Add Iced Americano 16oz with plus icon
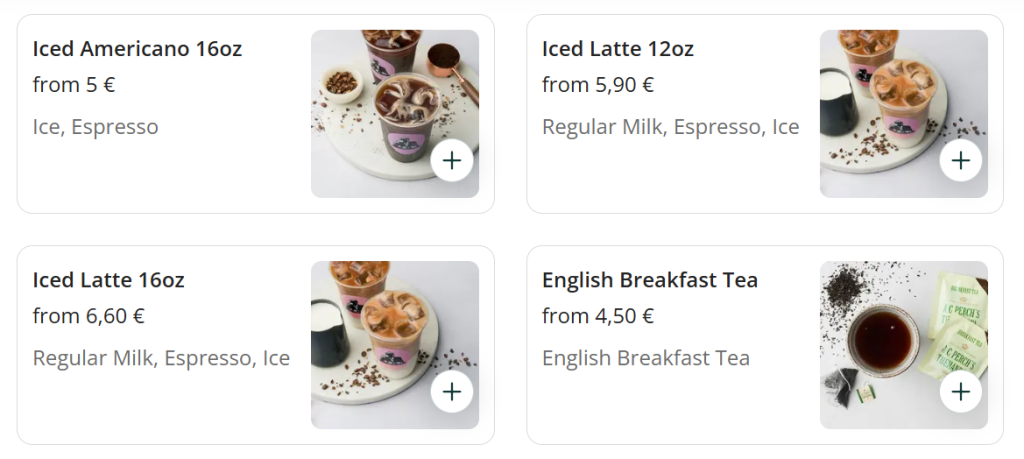1024x459 pixels. (x=452, y=160)
